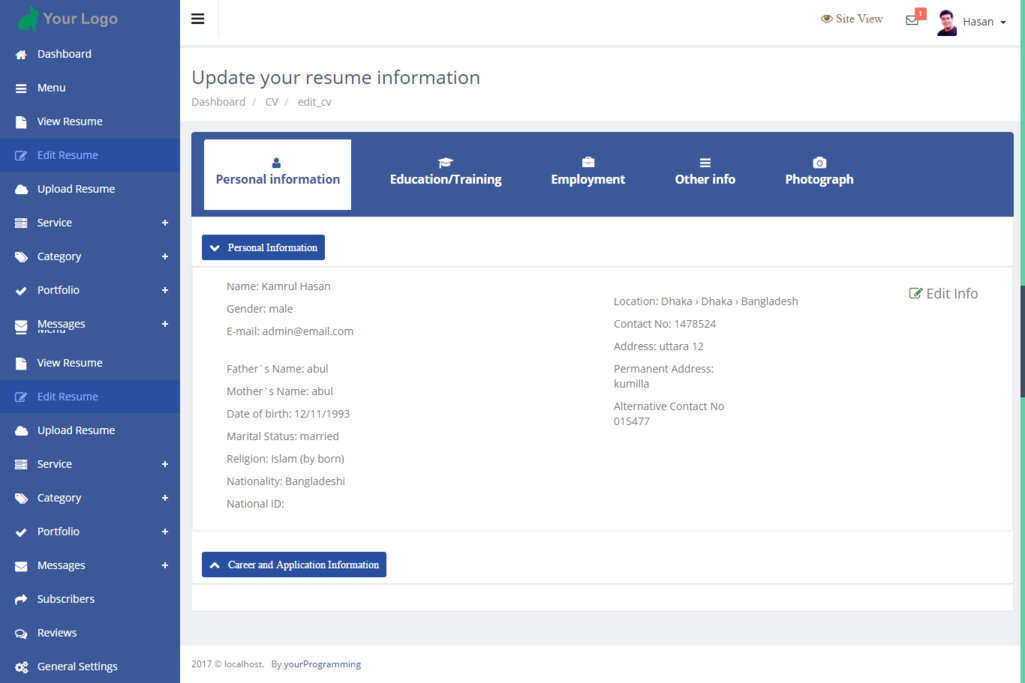
Task: Click the Dashboard breadcrumb link
Action: 218,102
